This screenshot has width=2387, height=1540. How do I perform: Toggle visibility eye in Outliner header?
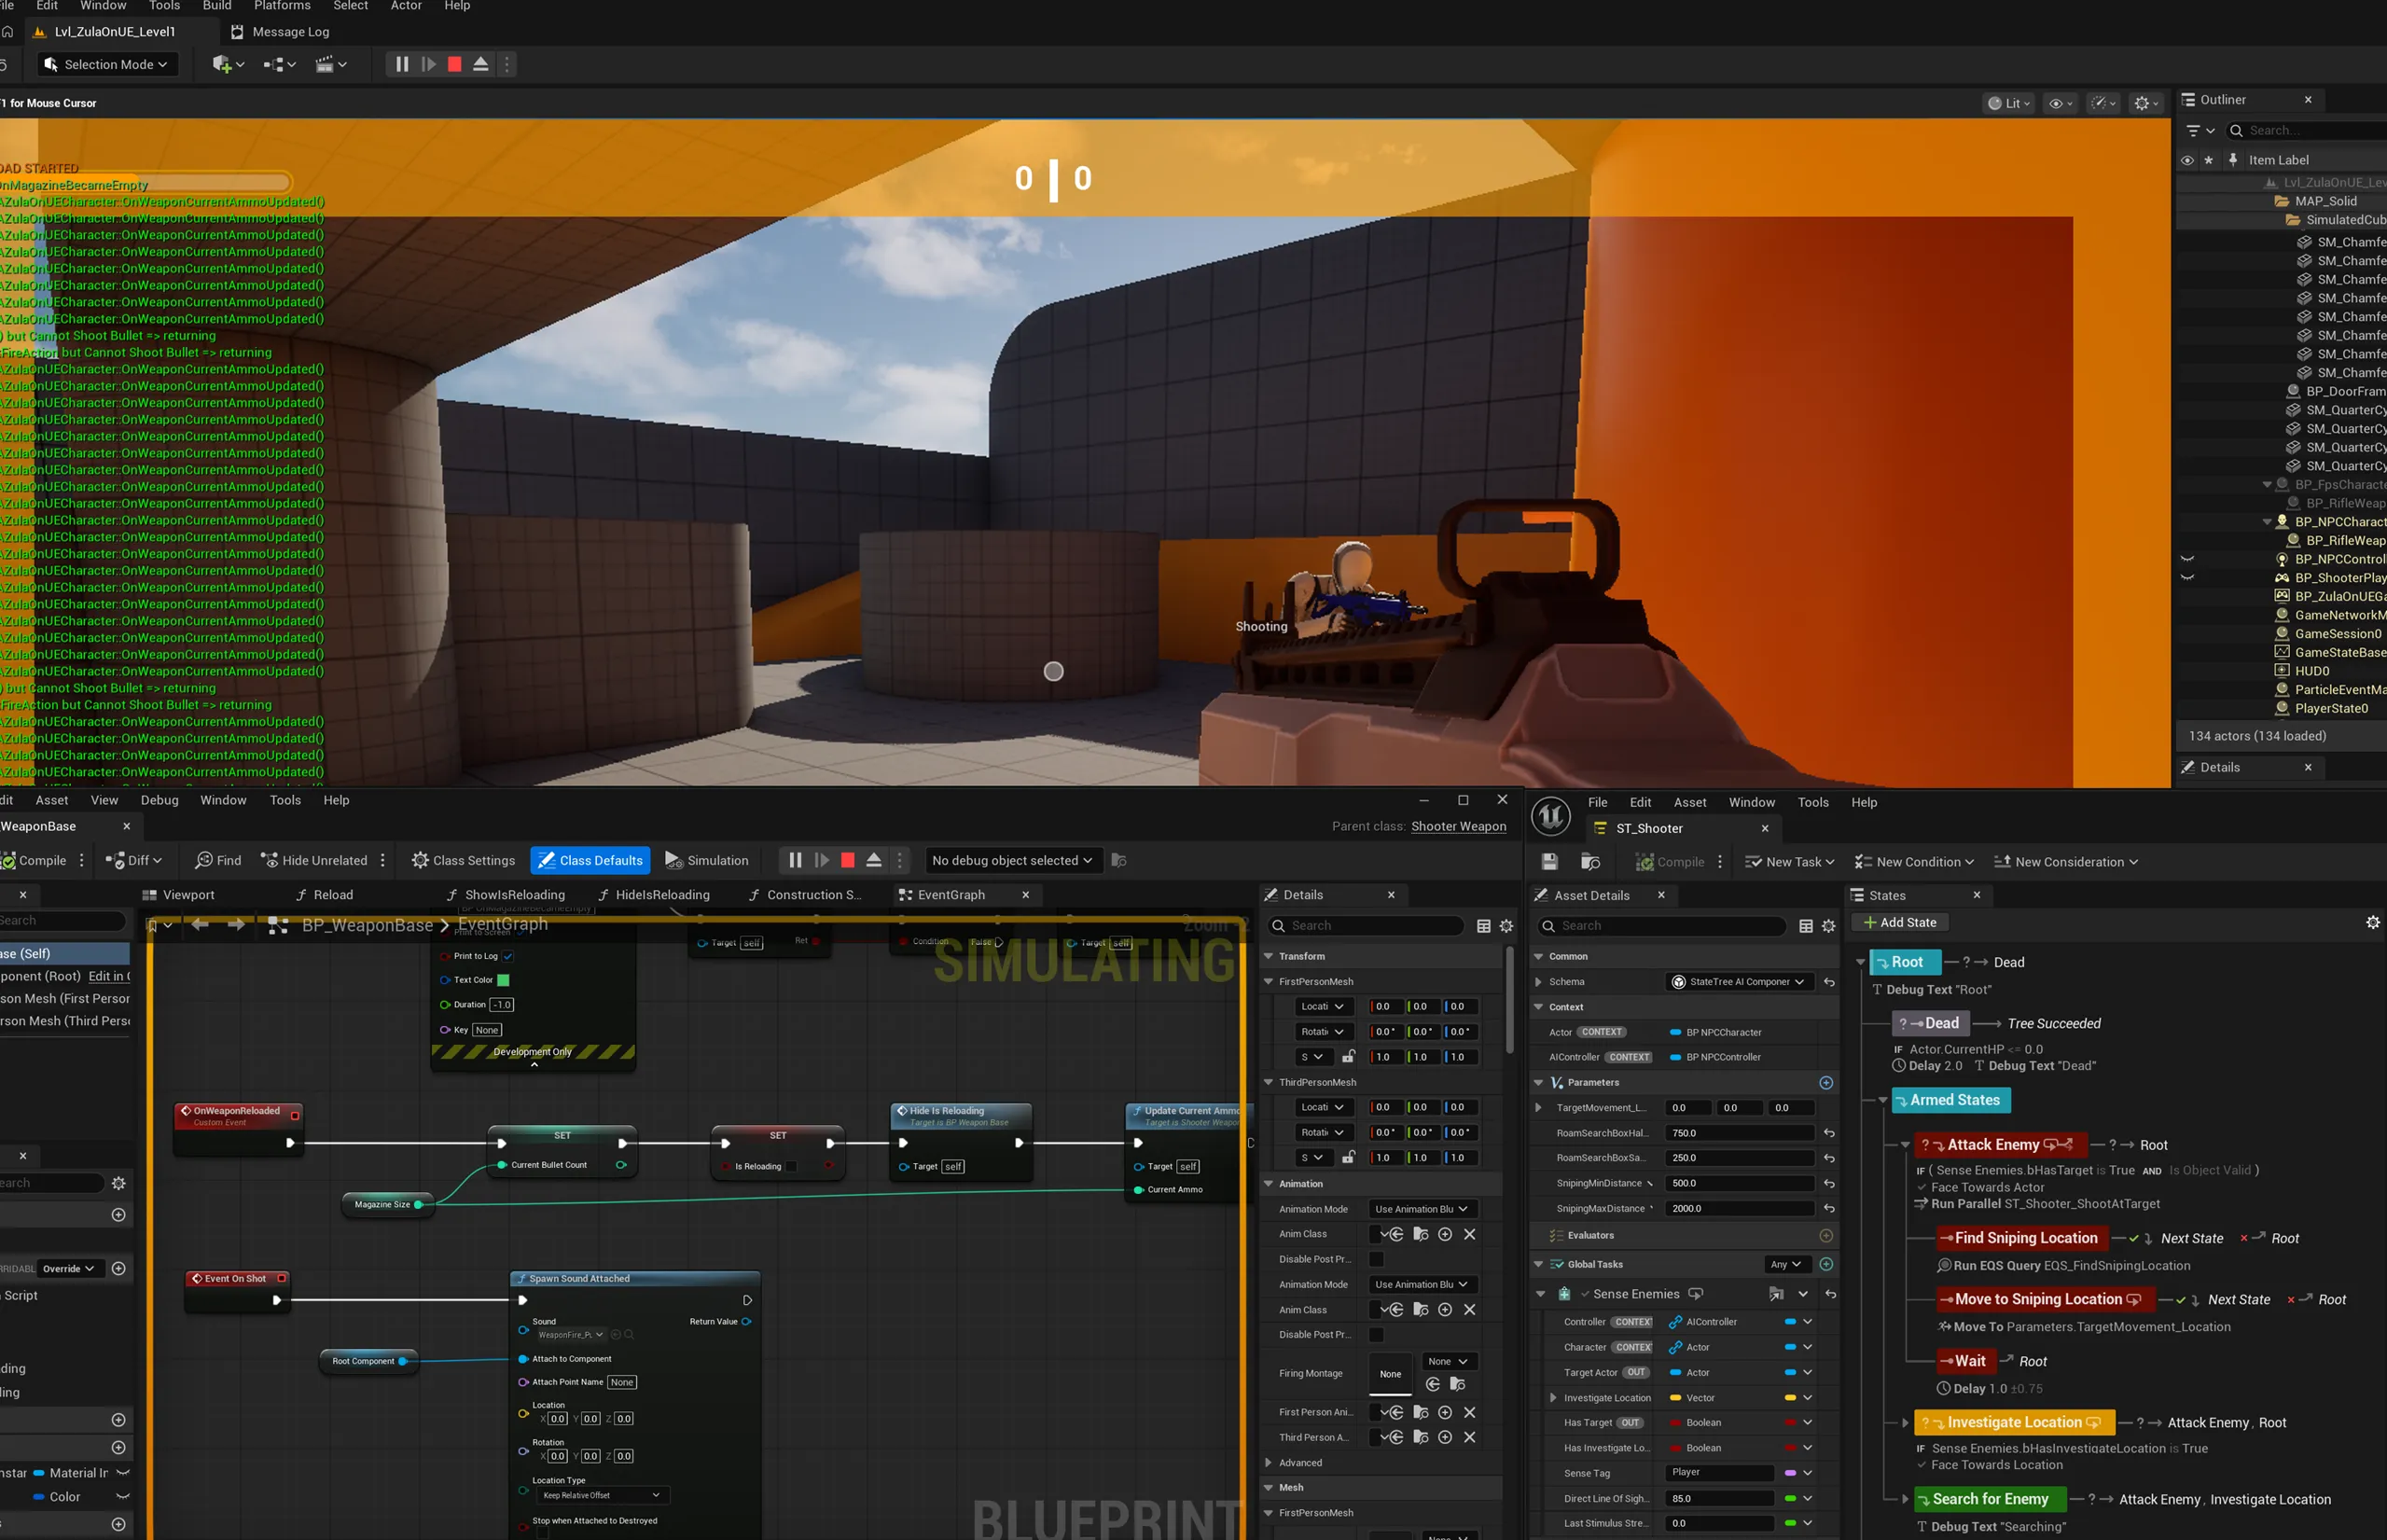click(x=2187, y=160)
